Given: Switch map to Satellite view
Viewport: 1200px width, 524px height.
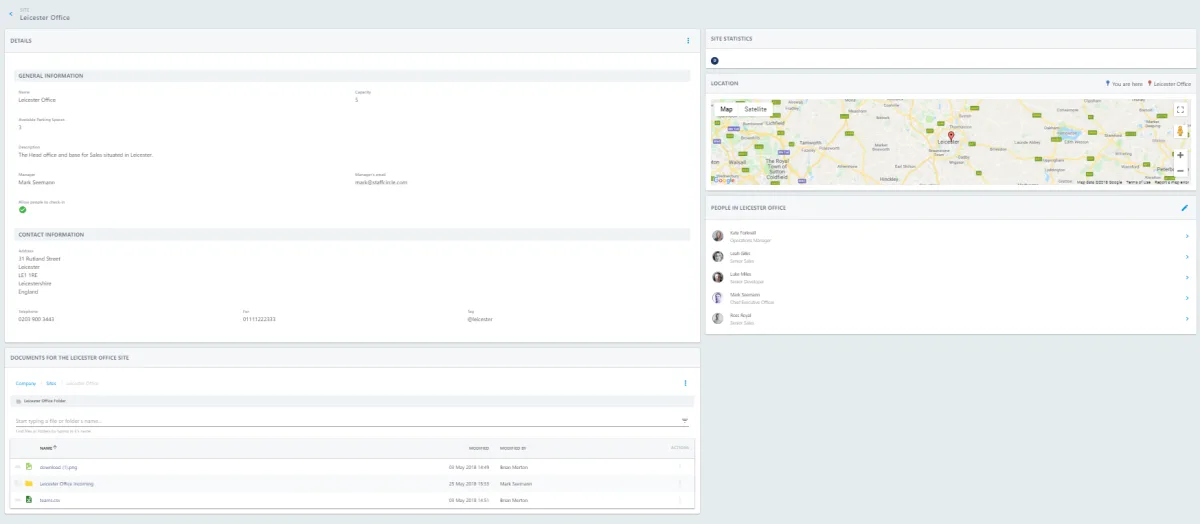Looking at the screenshot, I should [x=755, y=109].
